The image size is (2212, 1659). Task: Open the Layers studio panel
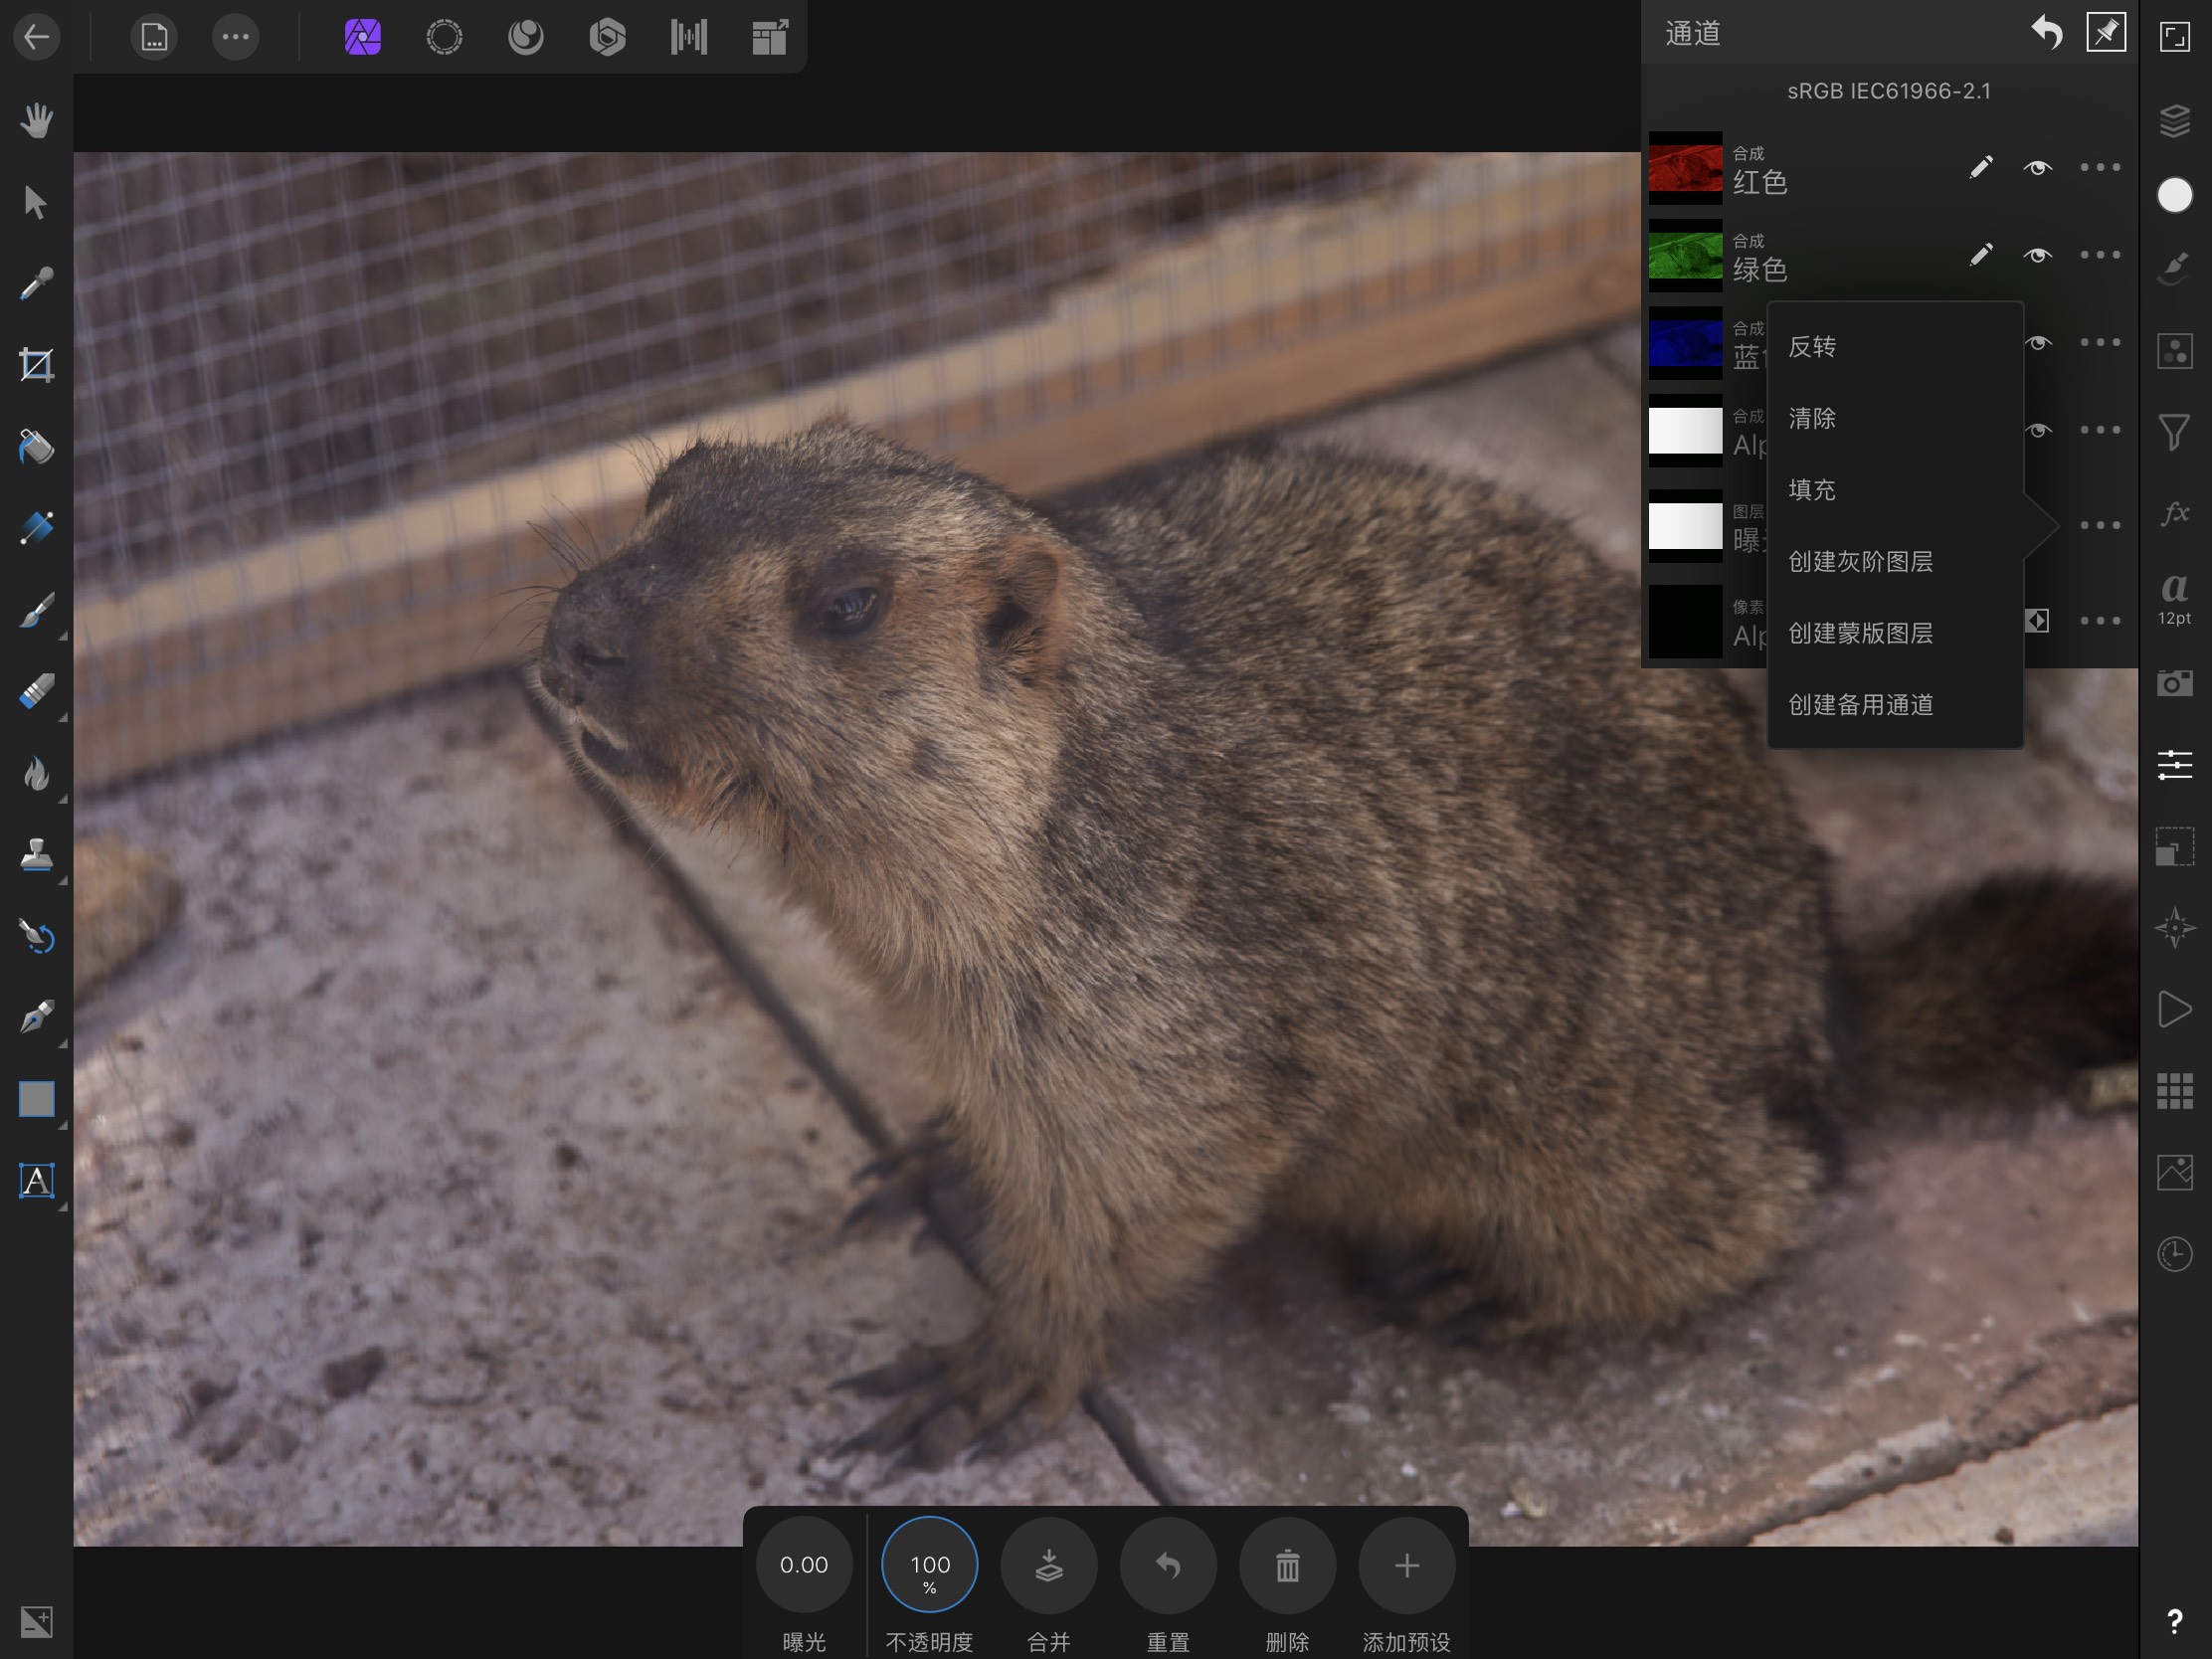[x=2174, y=122]
